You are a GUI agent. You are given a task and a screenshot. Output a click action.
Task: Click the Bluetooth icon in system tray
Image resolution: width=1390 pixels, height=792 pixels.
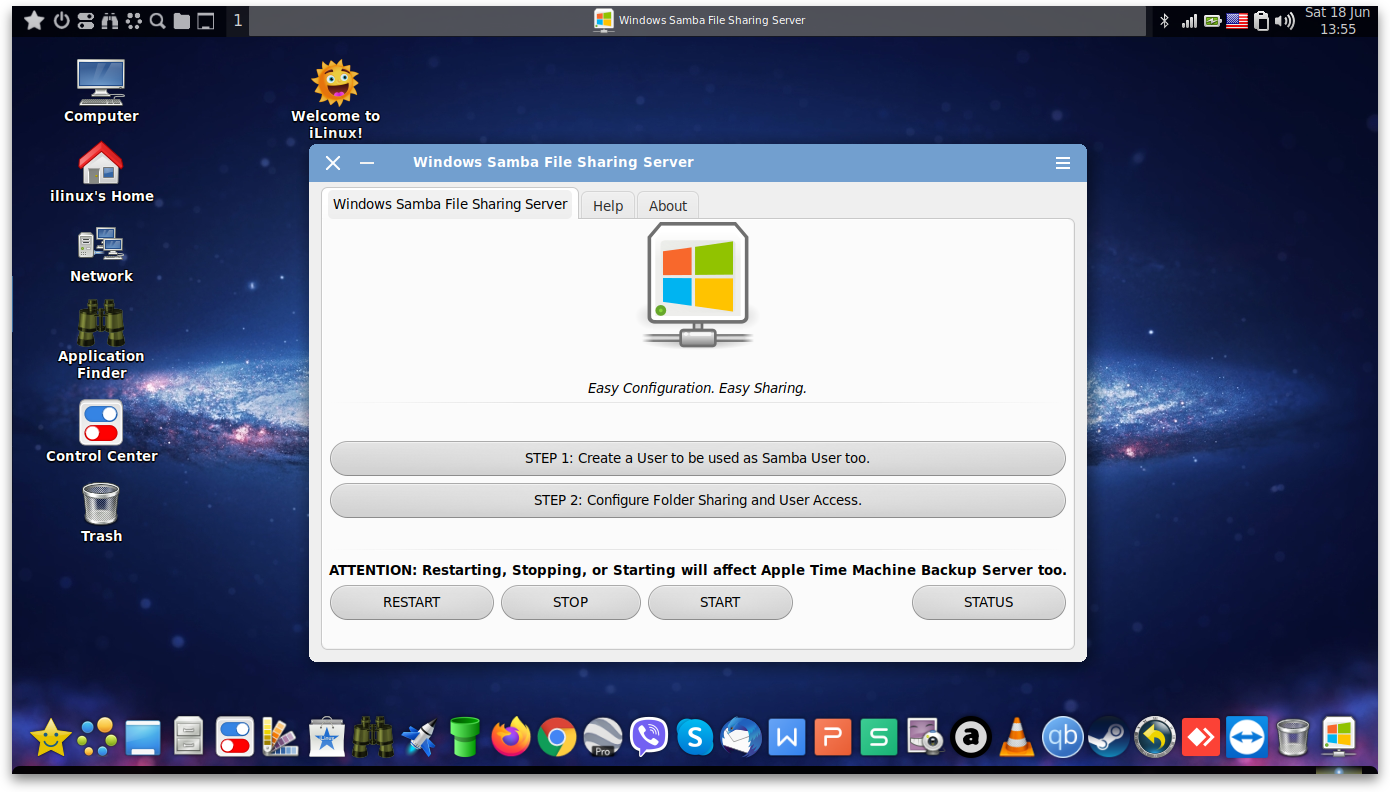(x=1164, y=20)
